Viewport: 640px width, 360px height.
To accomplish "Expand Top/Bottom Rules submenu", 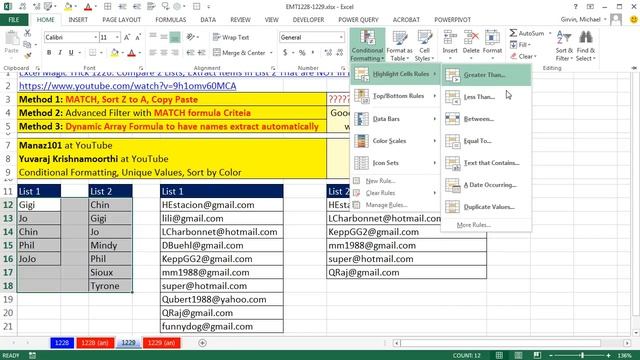I will pyautogui.click(x=395, y=96).
